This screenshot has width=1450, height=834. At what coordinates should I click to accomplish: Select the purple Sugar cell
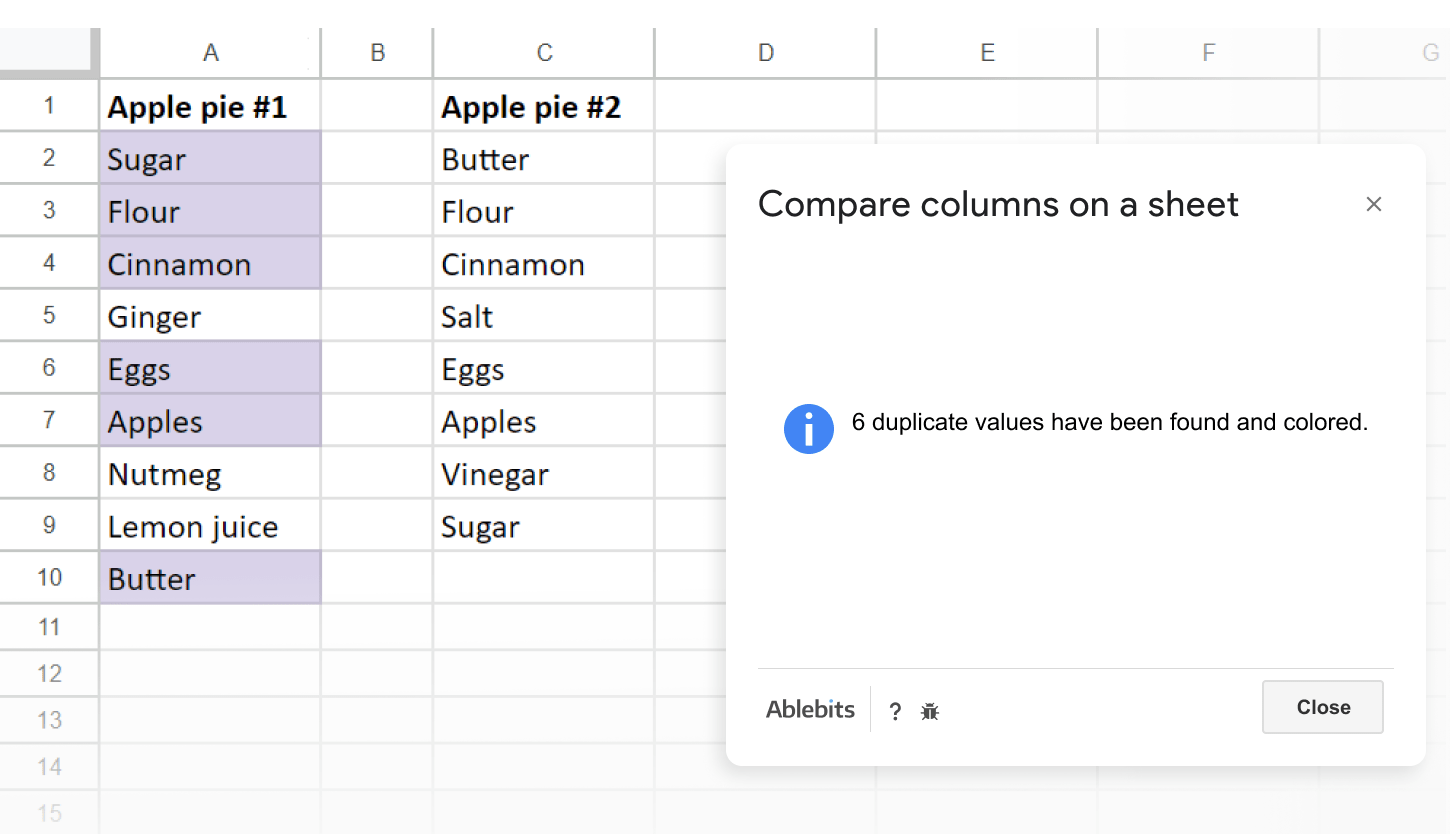[x=210, y=159]
